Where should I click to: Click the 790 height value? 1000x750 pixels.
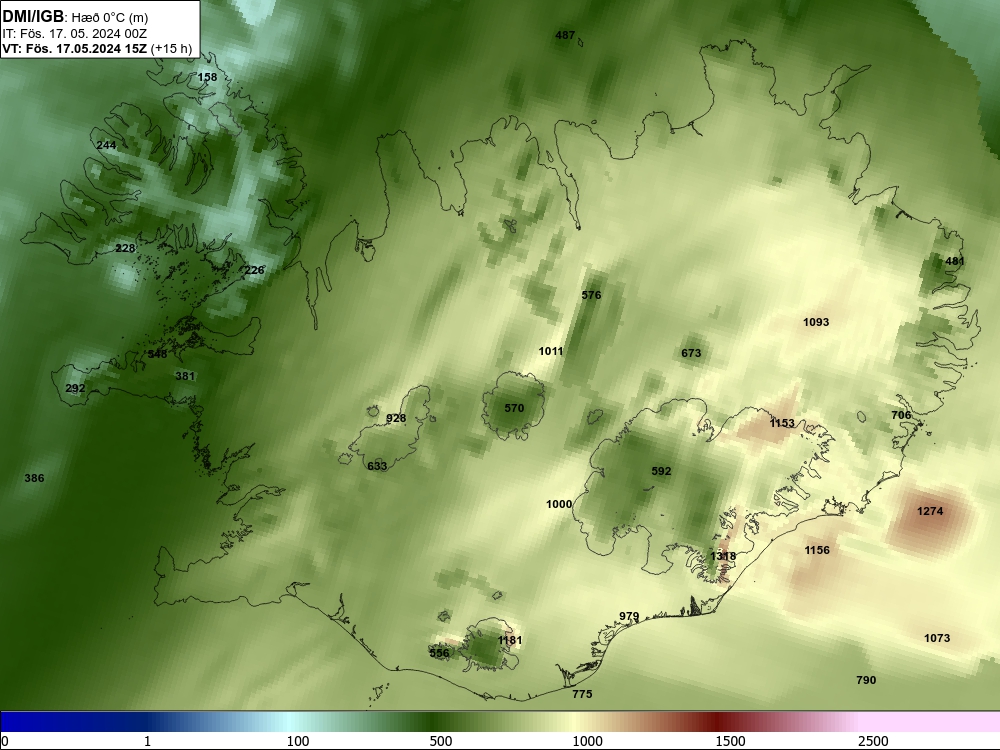click(866, 680)
